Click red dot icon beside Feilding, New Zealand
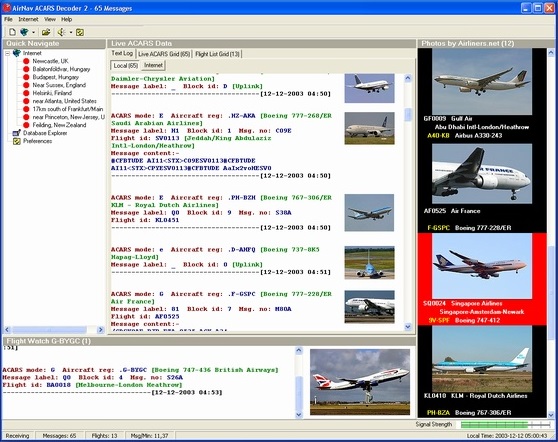This screenshot has width=558, height=442. [26, 125]
